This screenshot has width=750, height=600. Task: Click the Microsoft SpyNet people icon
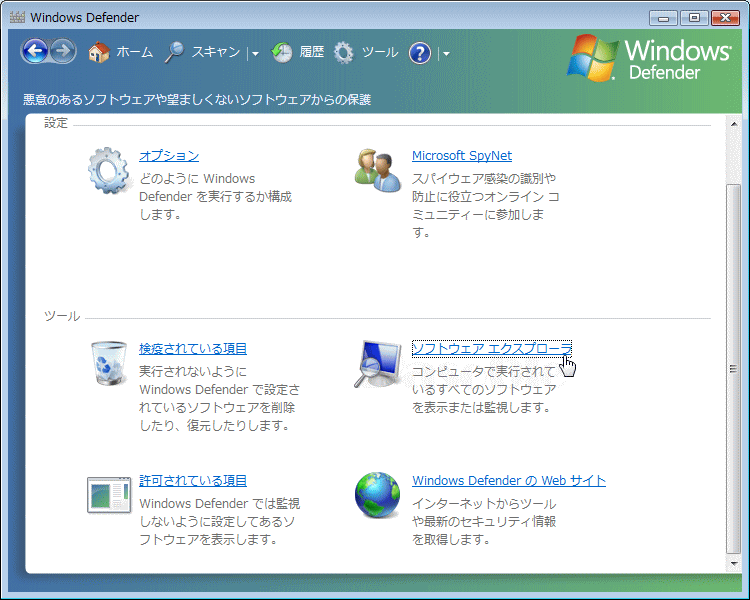pyautogui.click(x=377, y=168)
